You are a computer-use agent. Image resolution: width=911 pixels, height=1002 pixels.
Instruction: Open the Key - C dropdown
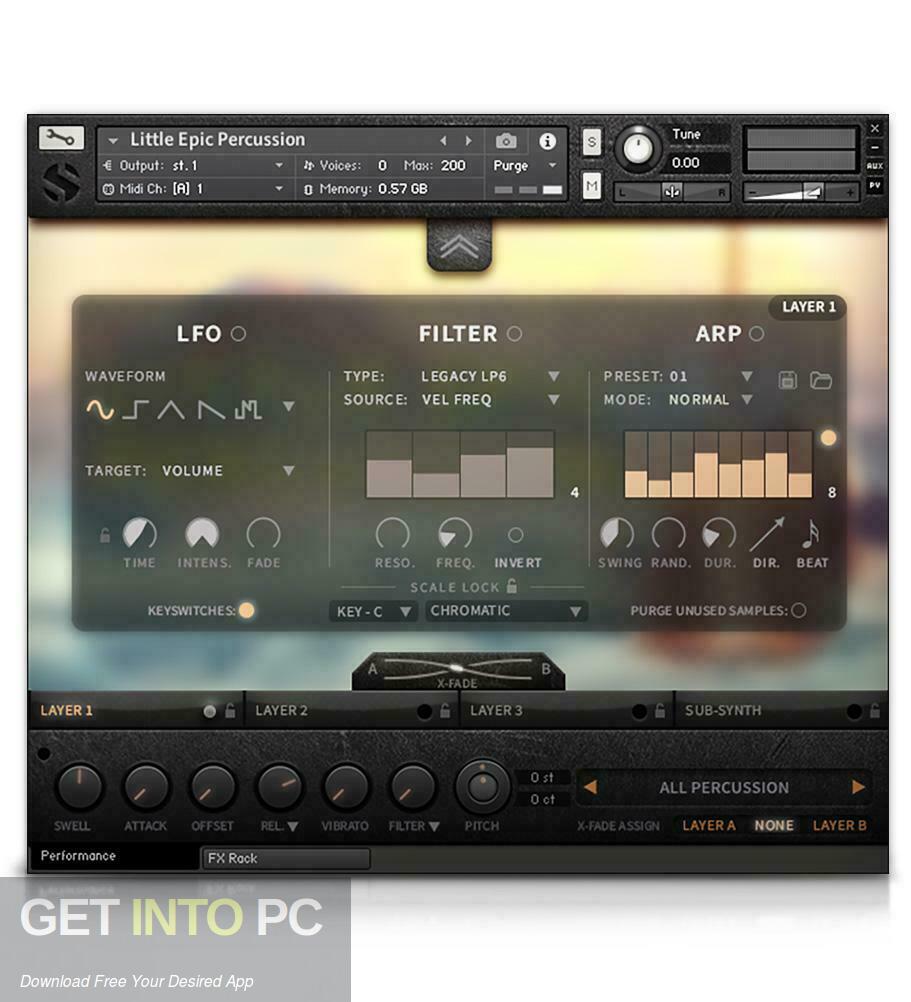click(373, 612)
